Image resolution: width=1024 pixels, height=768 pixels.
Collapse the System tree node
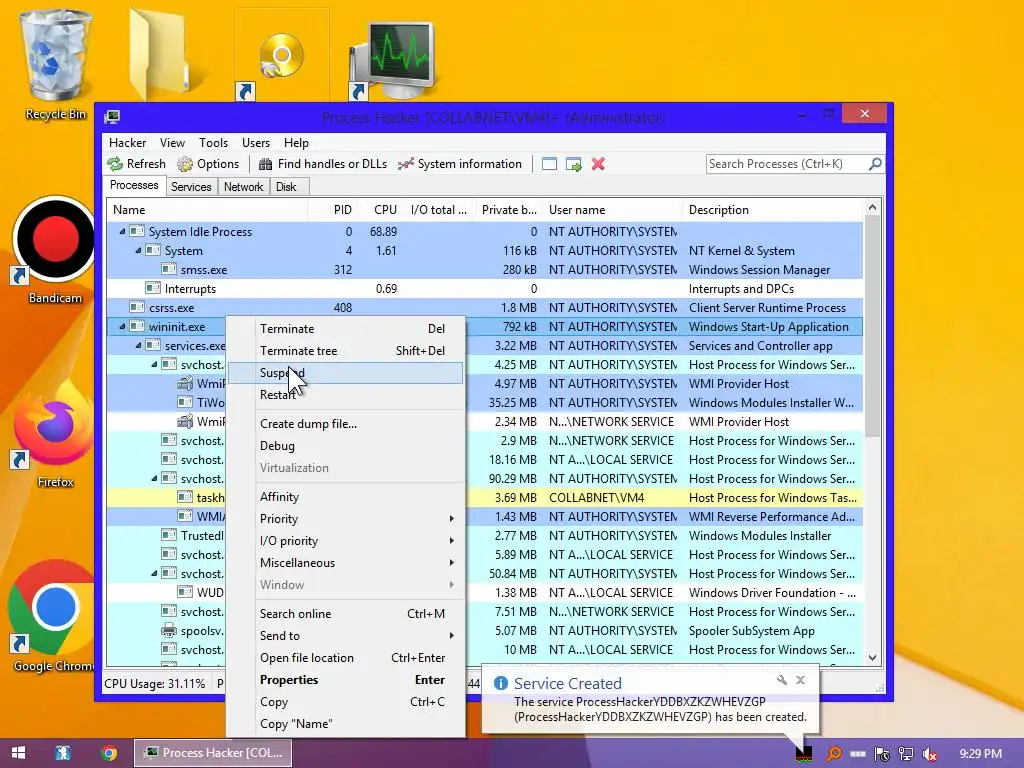pyautogui.click(x=138, y=250)
